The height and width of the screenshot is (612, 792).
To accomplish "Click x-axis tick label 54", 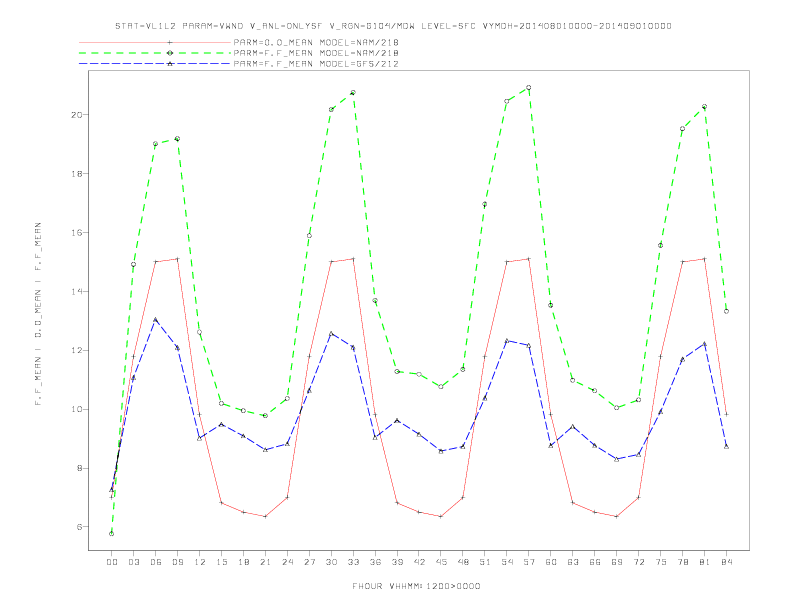I will click(507, 562).
